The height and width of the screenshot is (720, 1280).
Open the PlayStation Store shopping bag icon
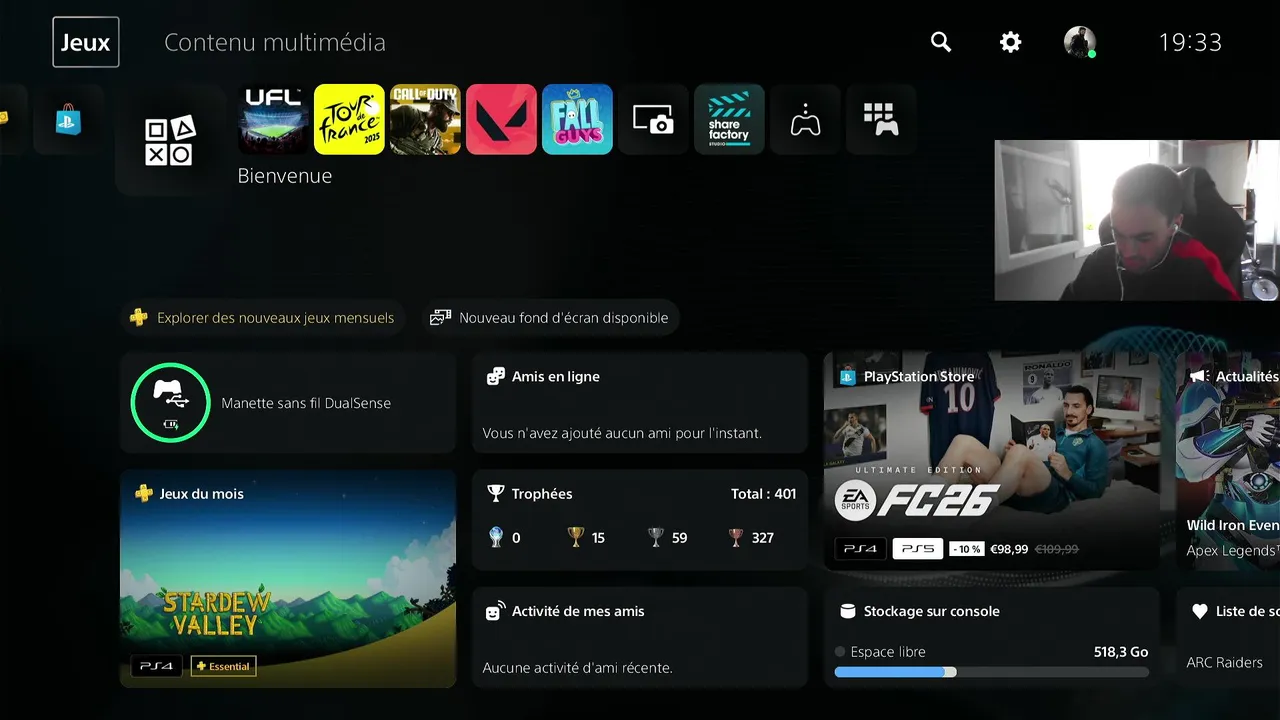click(x=68, y=119)
